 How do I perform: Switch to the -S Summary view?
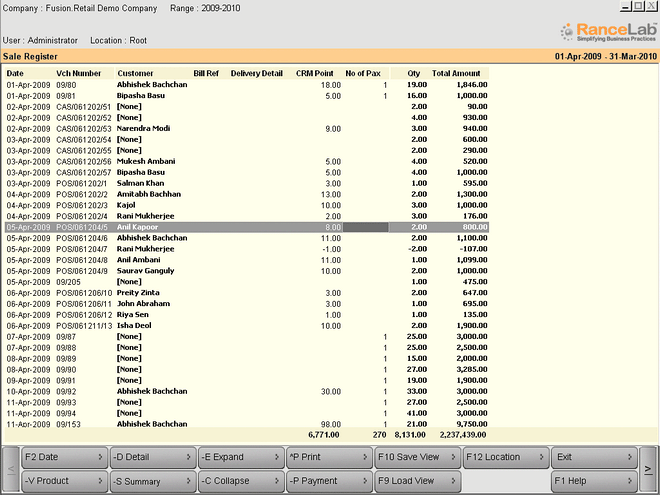coord(151,481)
